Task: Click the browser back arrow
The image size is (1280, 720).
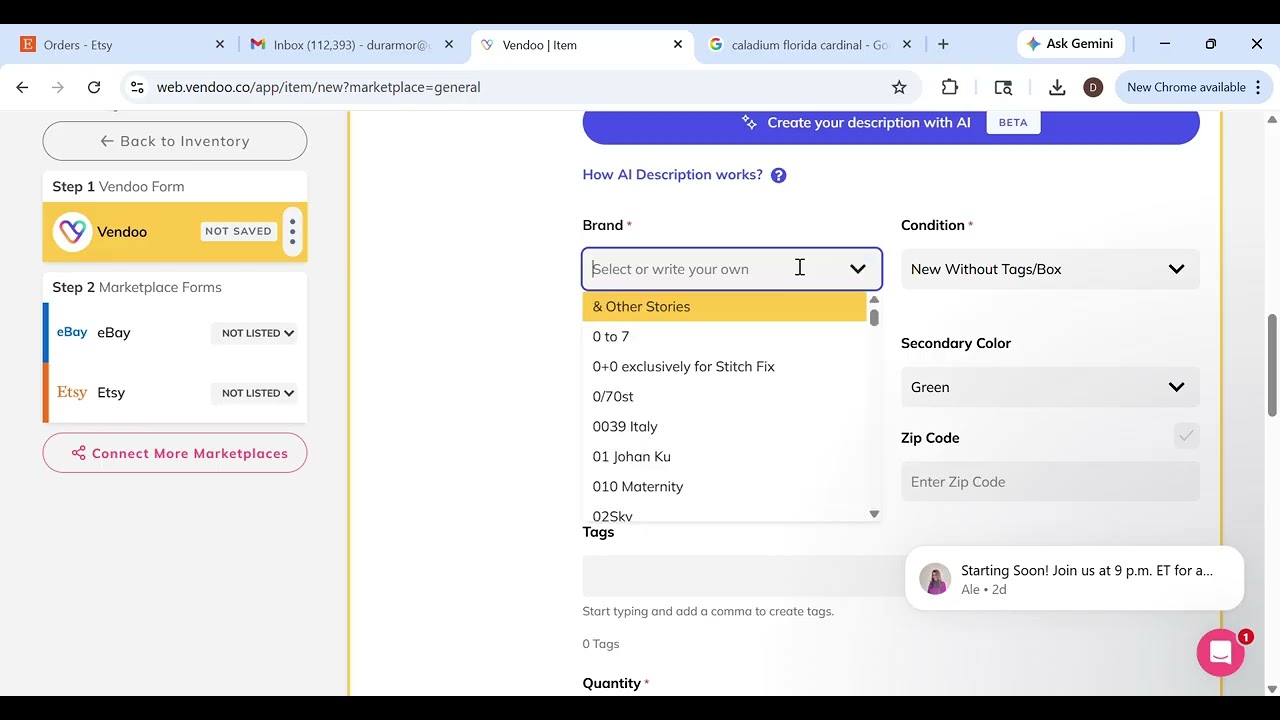Action: (x=22, y=87)
